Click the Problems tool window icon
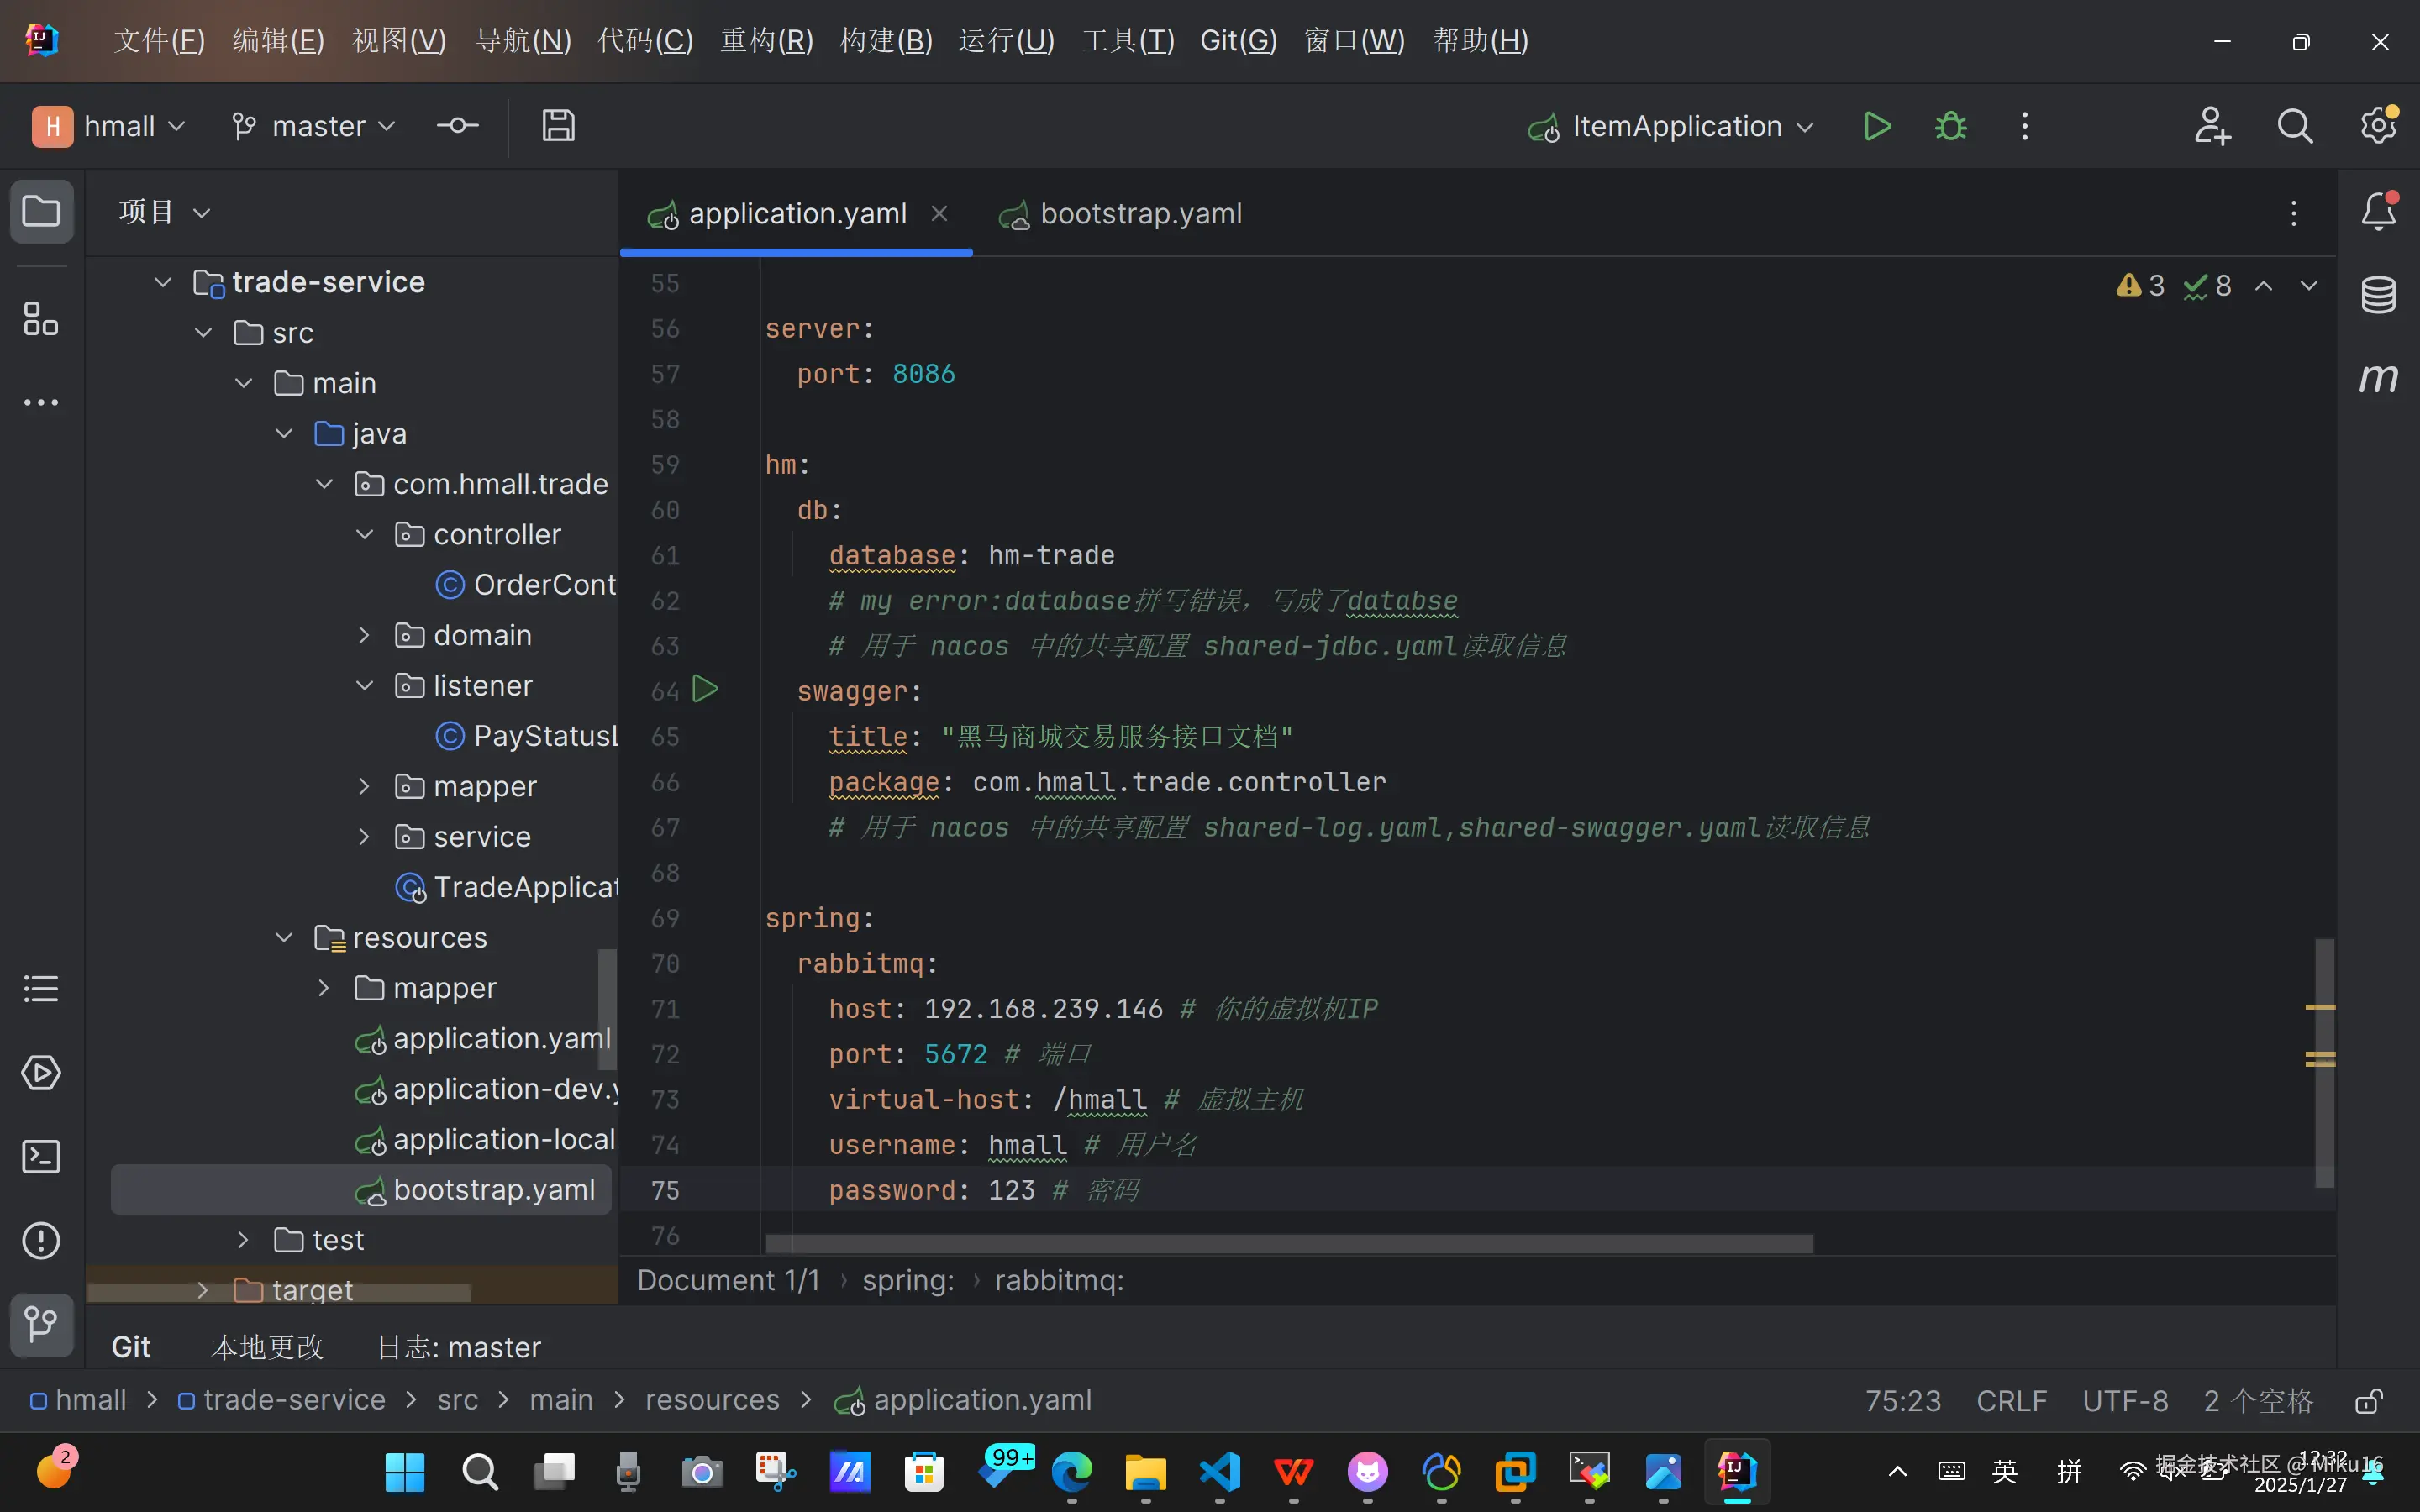 coord(41,1241)
